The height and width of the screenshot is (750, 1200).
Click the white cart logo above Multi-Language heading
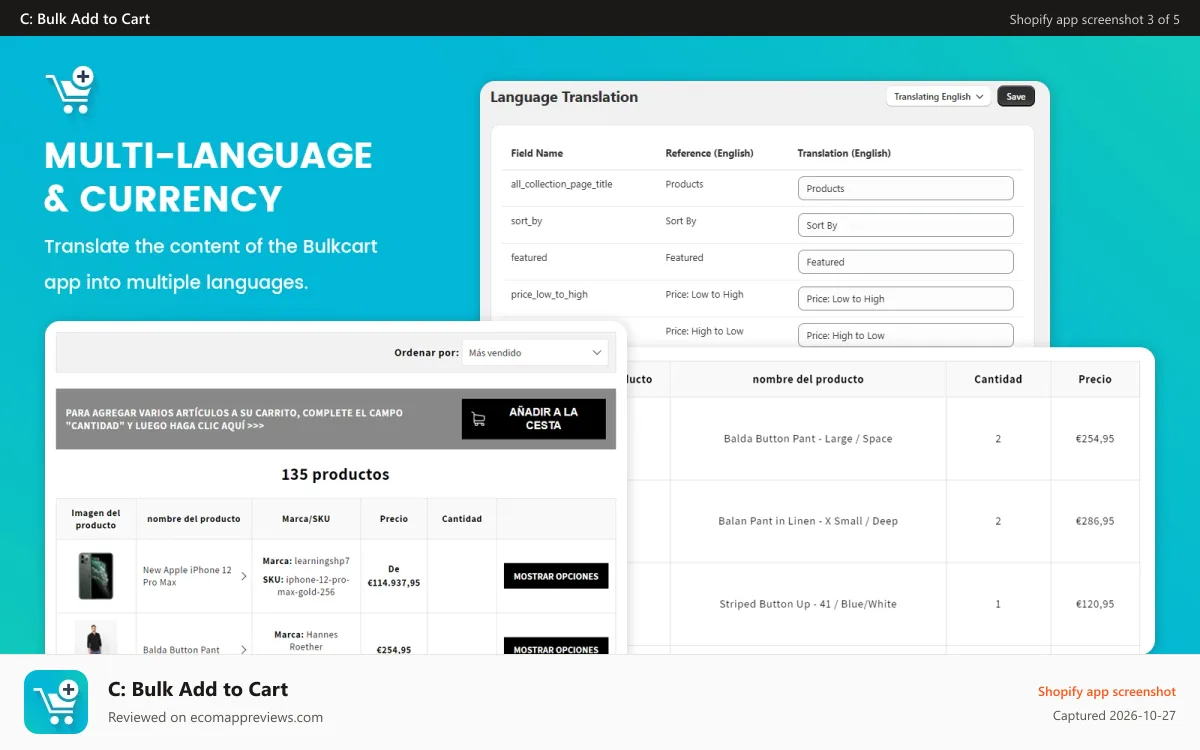pos(69,91)
